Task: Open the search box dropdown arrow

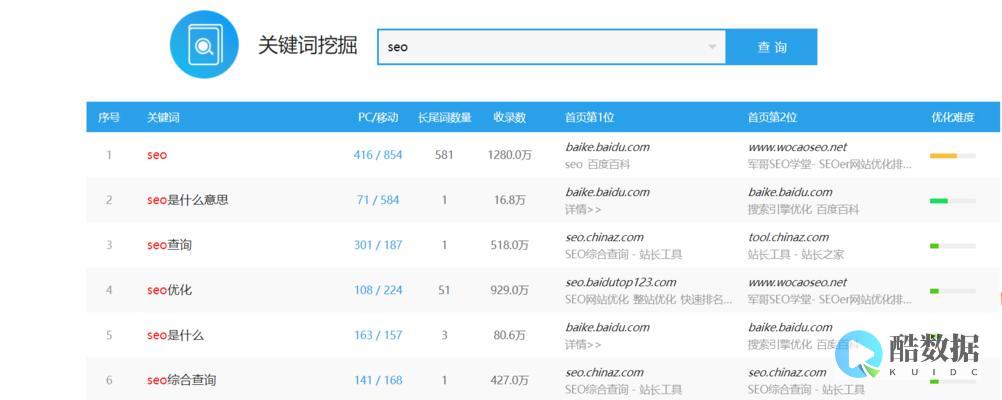Action: [712, 47]
